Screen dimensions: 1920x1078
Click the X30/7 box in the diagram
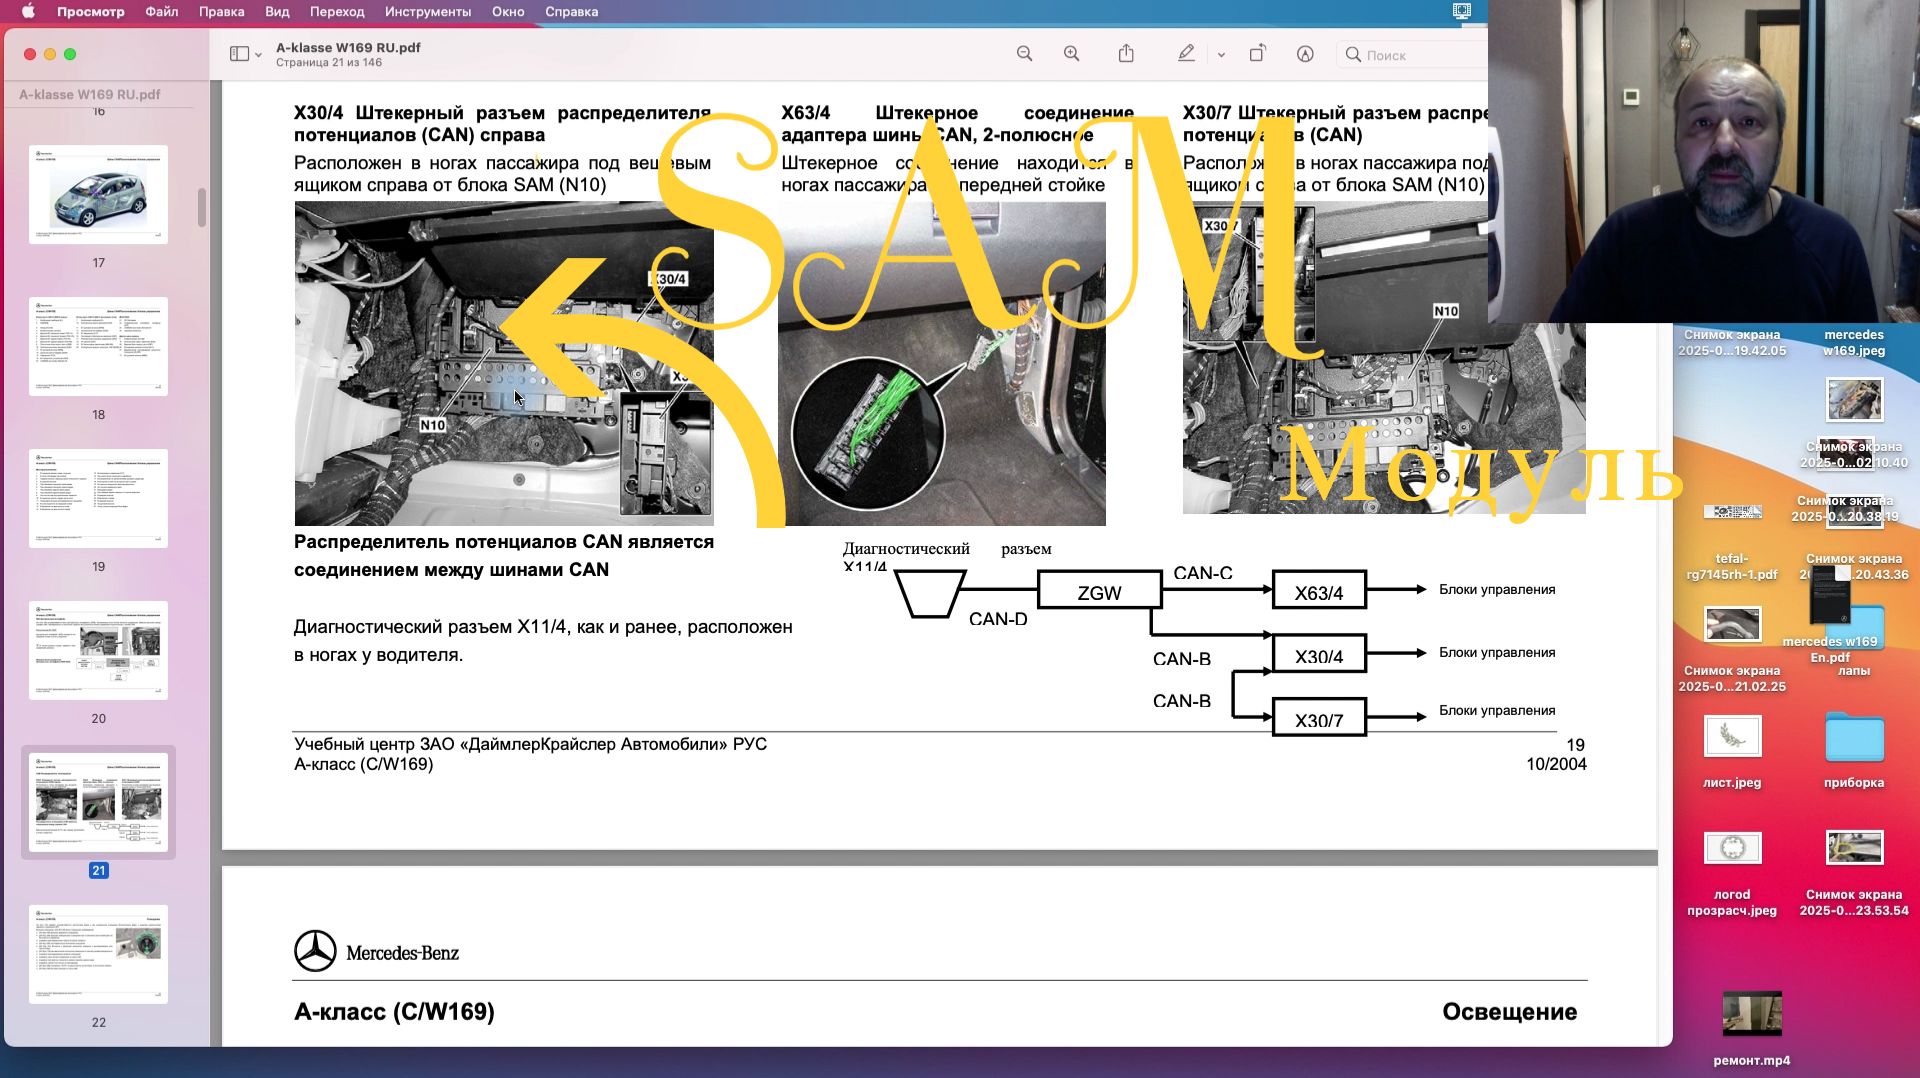tap(1319, 718)
